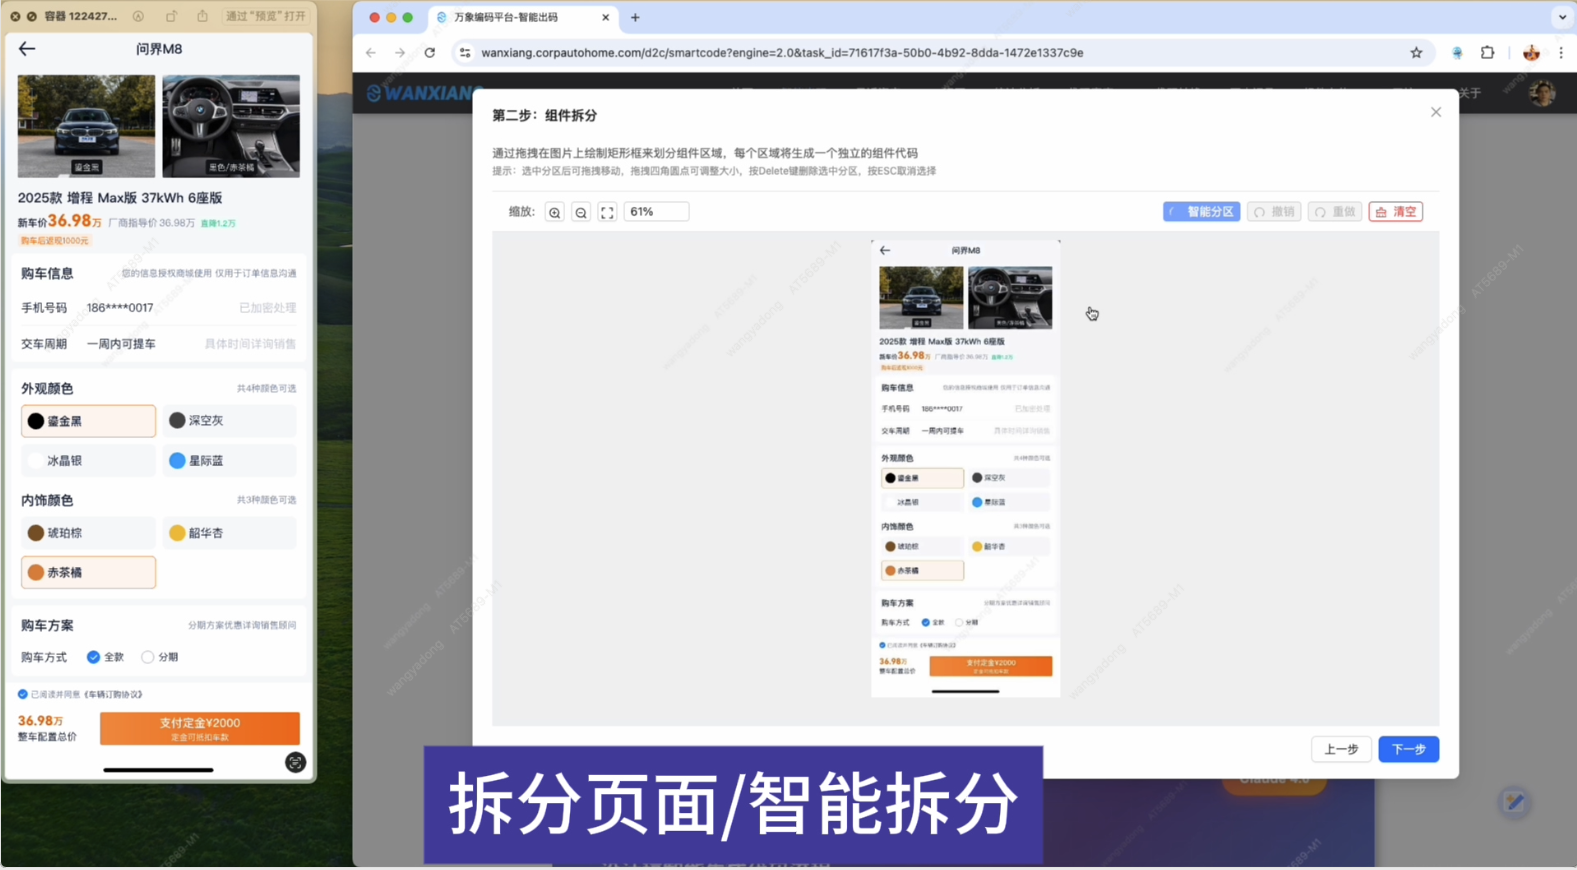This screenshot has width=1577, height=870.
Task: Click 2025款 增程 Max版 title text
Action: point(120,198)
